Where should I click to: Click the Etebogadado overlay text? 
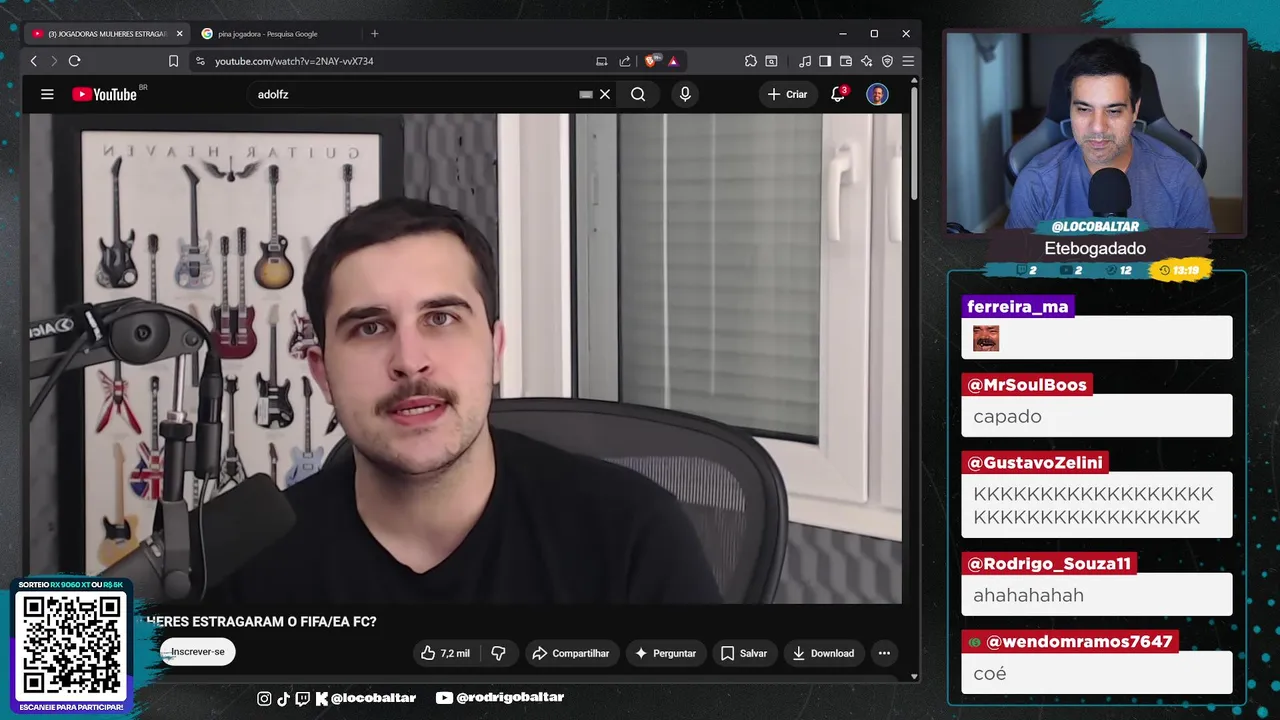(1095, 249)
